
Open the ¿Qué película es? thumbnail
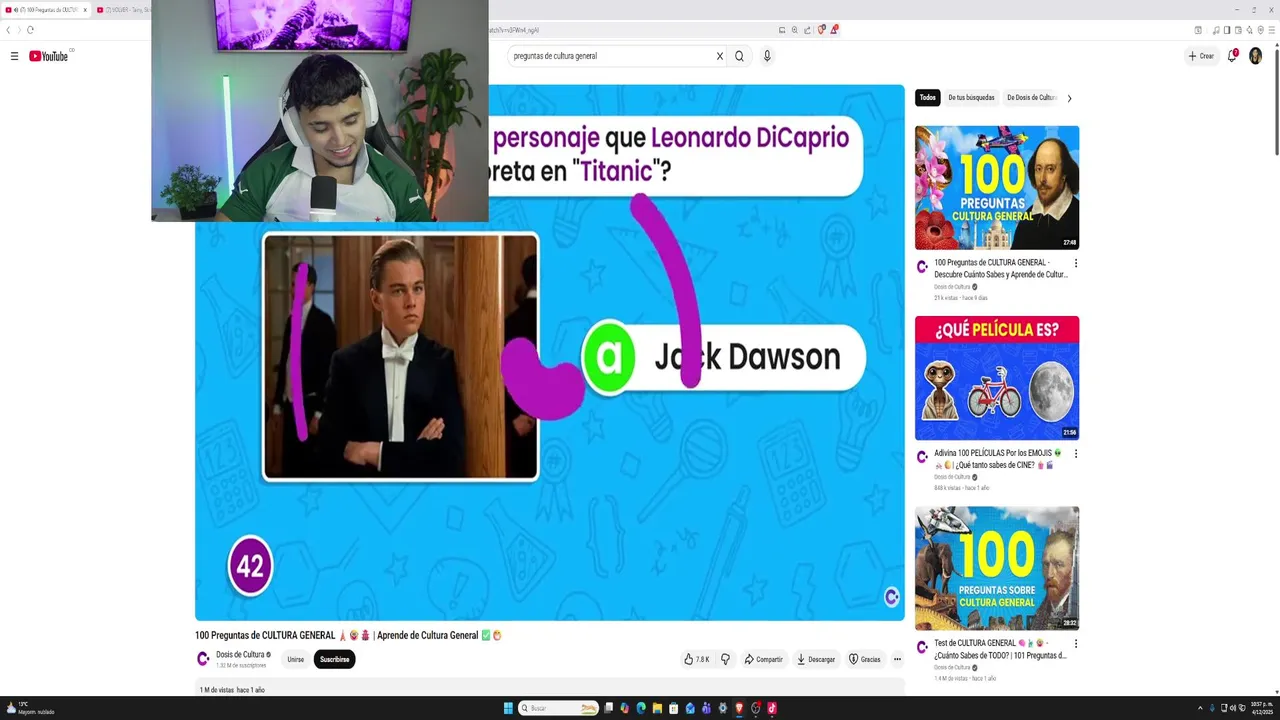point(997,378)
